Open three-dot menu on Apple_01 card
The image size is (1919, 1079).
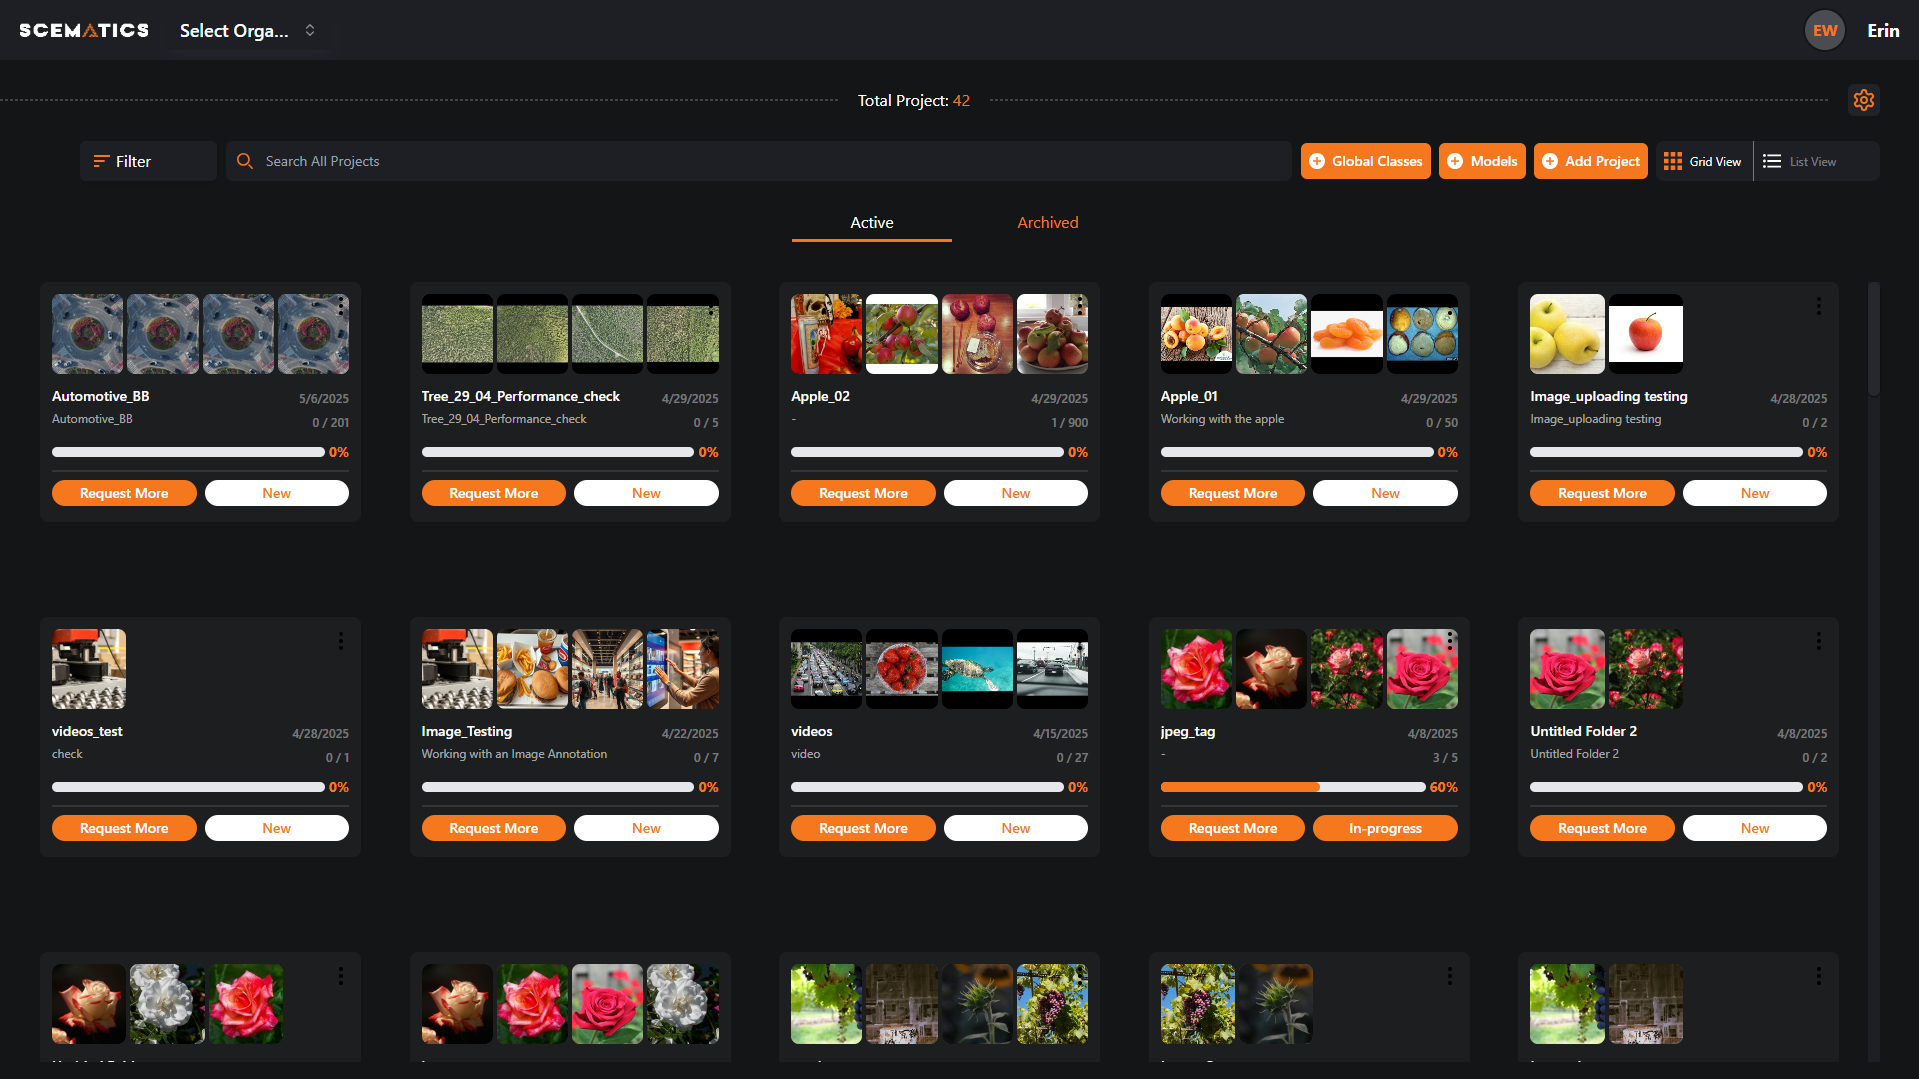(x=1450, y=307)
